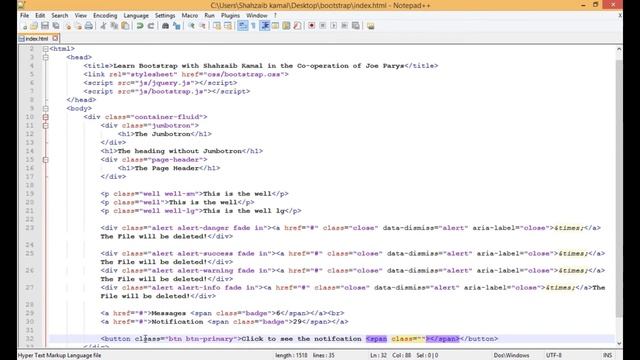Image resolution: width=640 pixels, height=360 pixels.
Task: Click Run Macro Multiple Times icon
Action: [344, 26]
